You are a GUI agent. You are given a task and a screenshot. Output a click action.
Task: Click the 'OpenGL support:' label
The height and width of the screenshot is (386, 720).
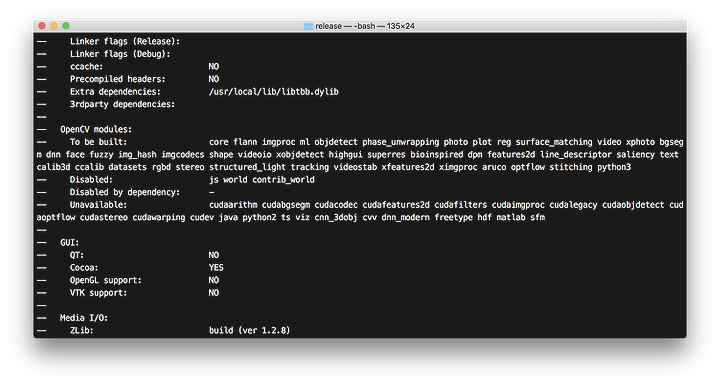click(x=106, y=280)
